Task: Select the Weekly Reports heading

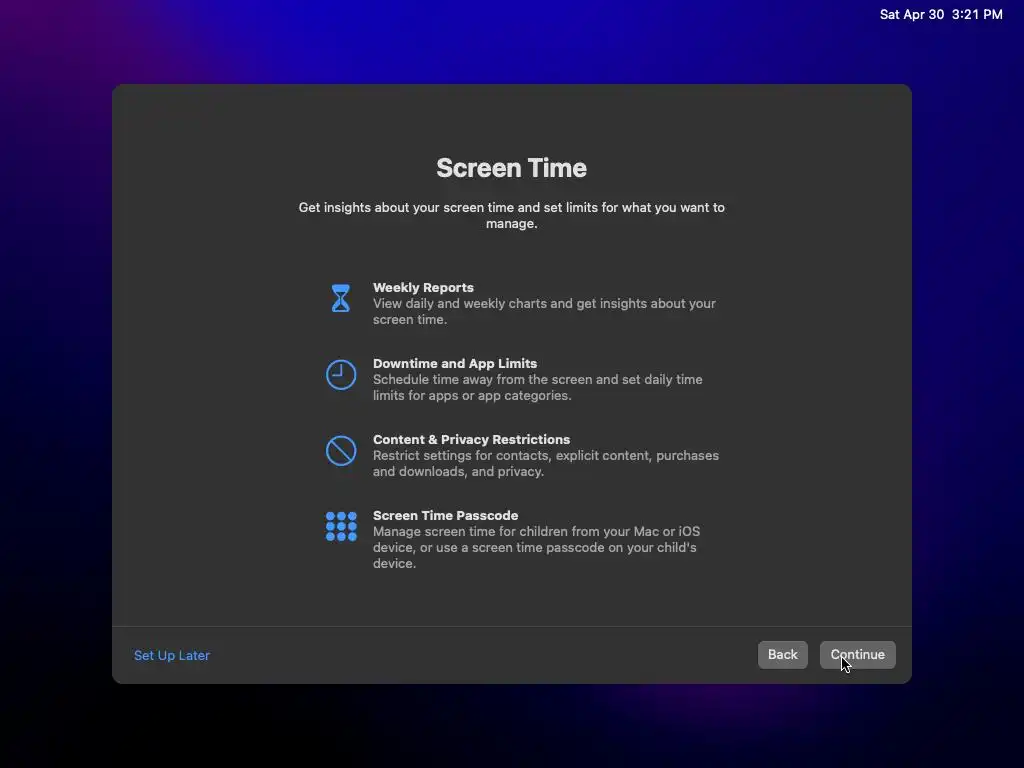Action: point(423,287)
